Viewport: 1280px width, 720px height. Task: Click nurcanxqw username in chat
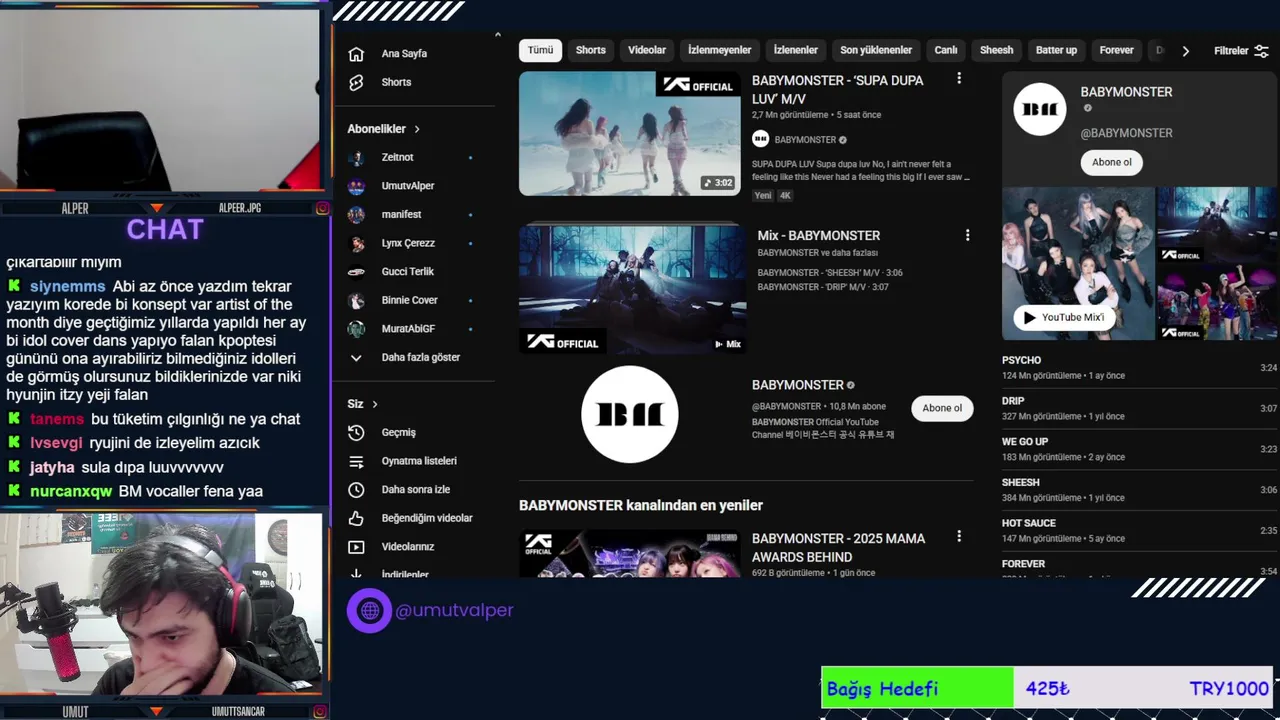71,491
